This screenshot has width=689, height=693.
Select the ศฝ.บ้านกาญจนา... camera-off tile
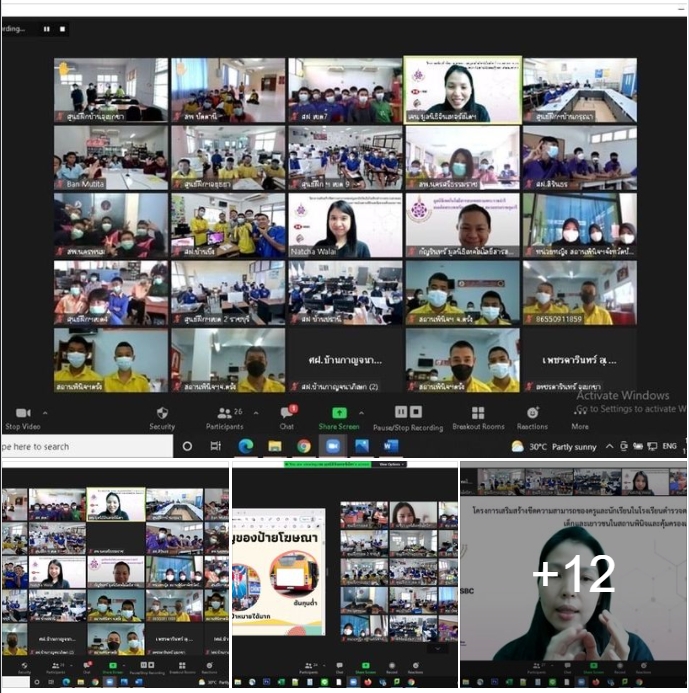[x=345, y=360]
